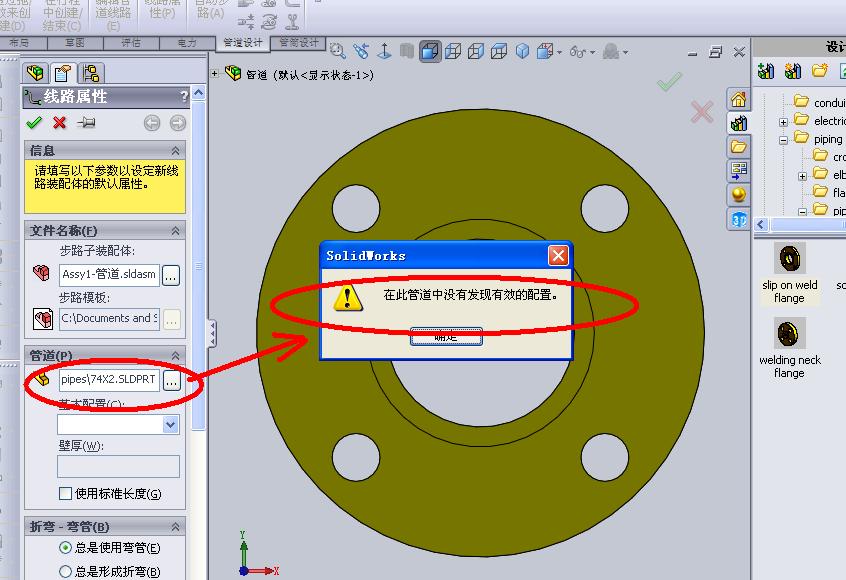Browse for routing subassembly file
This screenshot has width=846, height=580.
click(171, 275)
